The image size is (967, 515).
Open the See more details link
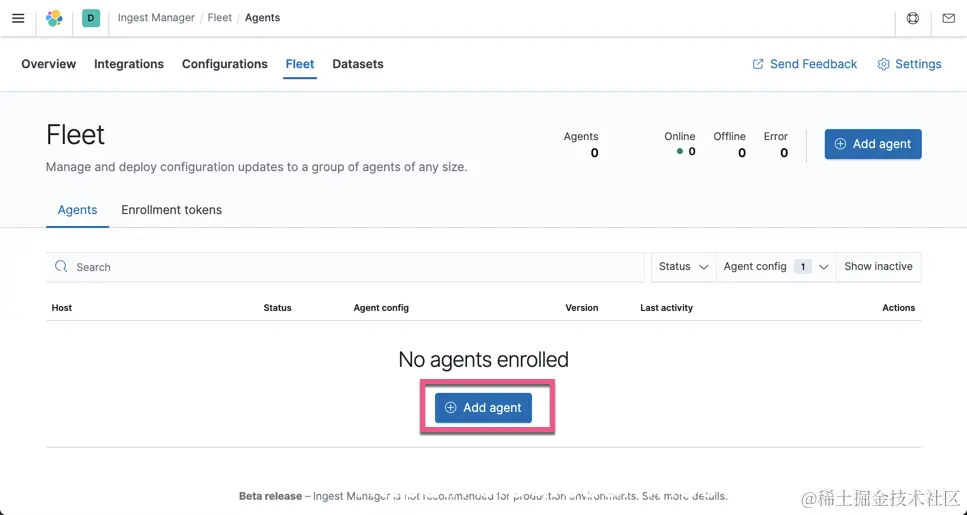pos(685,496)
